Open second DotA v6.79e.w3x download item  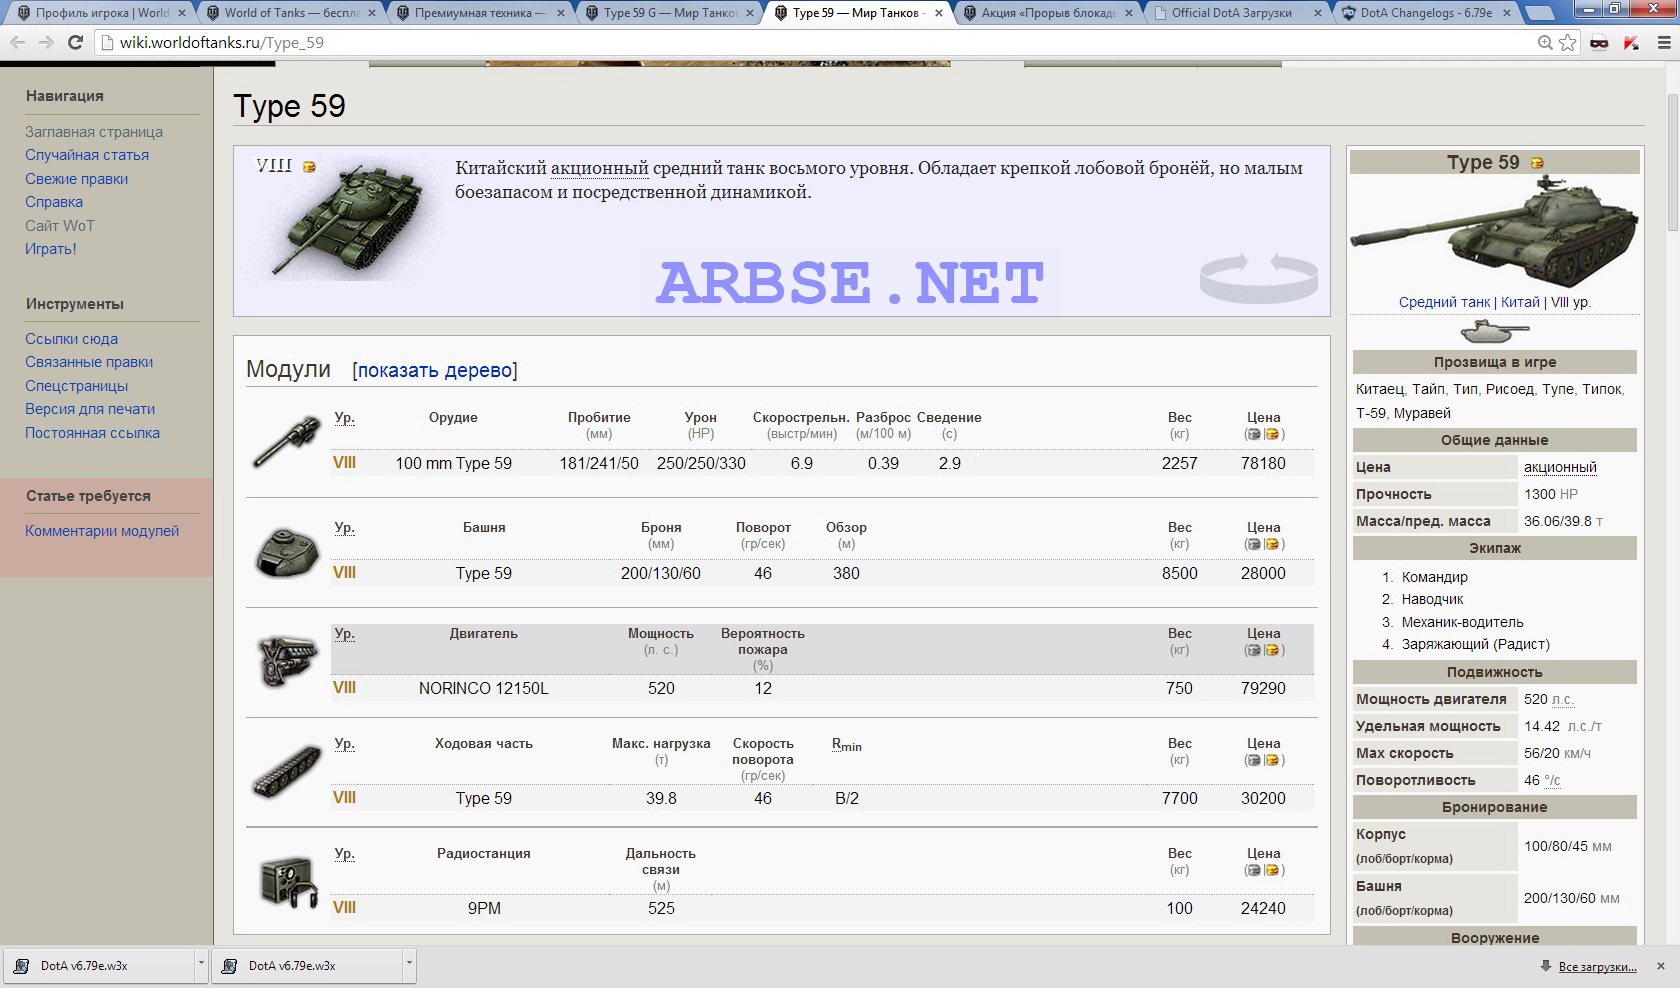pos(305,966)
